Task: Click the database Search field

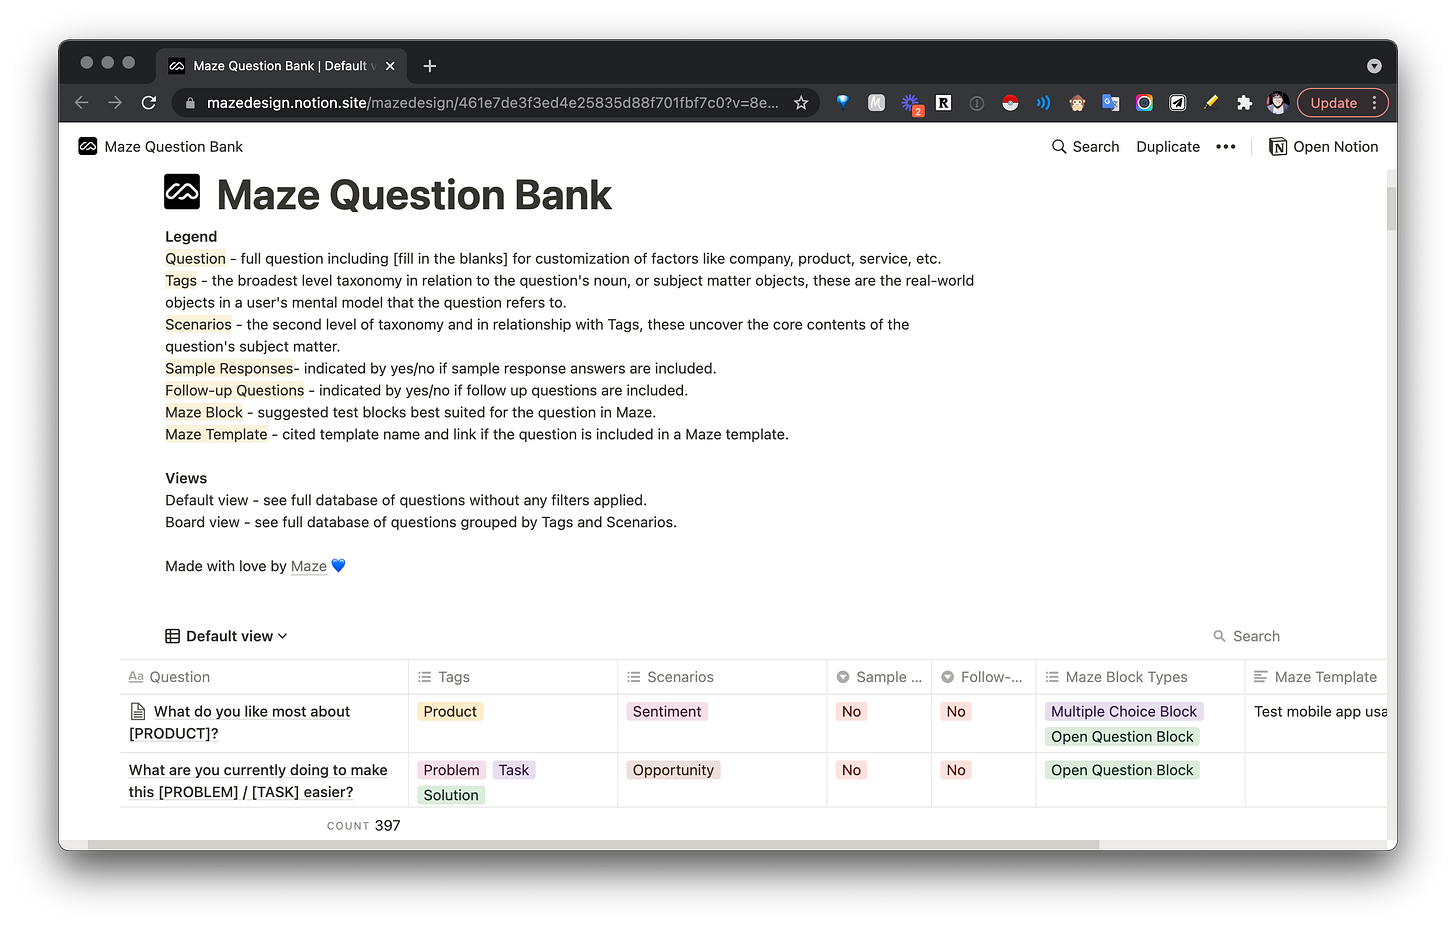Action: pos(1247,636)
